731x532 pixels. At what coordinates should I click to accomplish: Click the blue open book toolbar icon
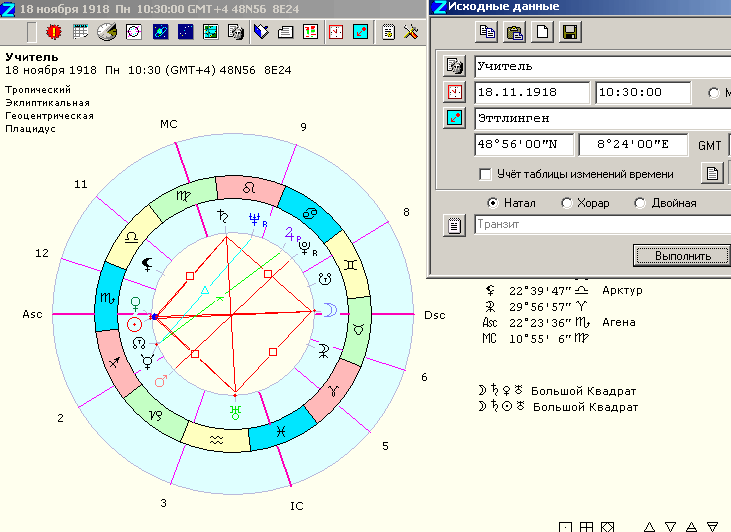261,32
